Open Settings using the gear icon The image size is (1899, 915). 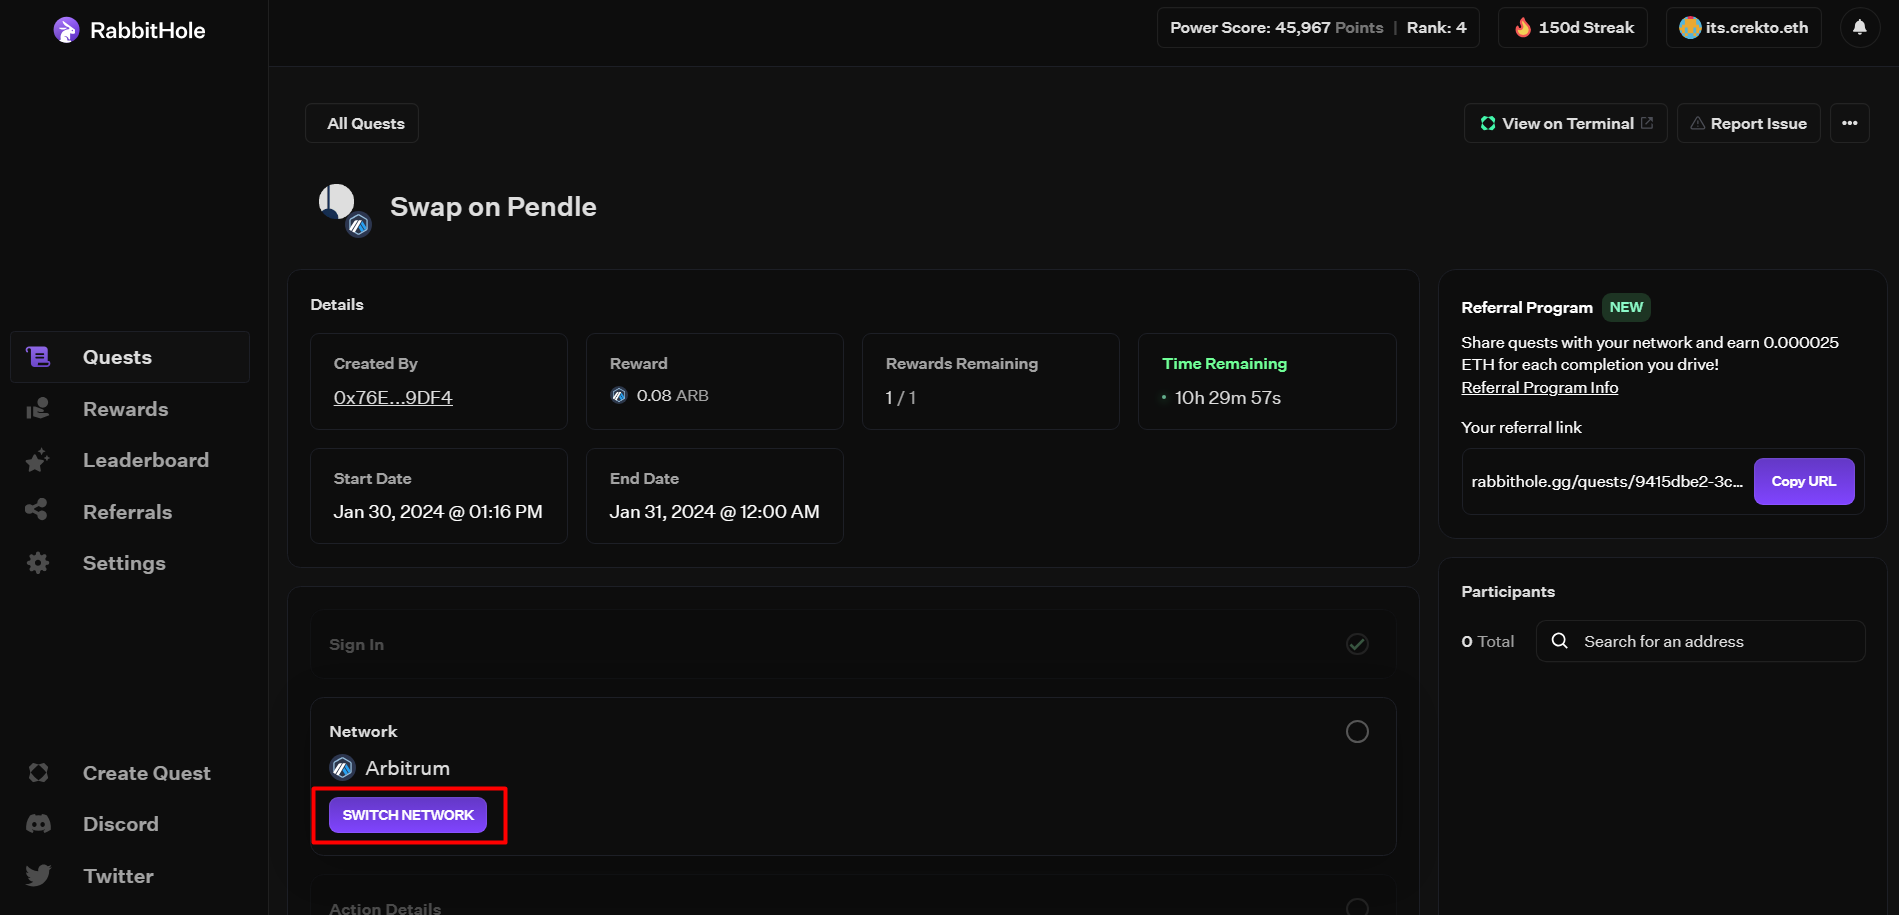(x=37, y=562)
